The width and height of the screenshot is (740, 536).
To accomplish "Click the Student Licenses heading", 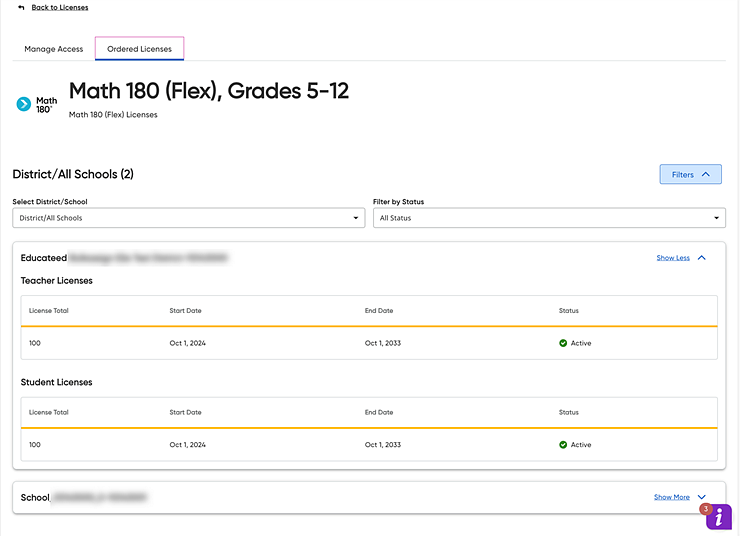I will click(57, 382).
